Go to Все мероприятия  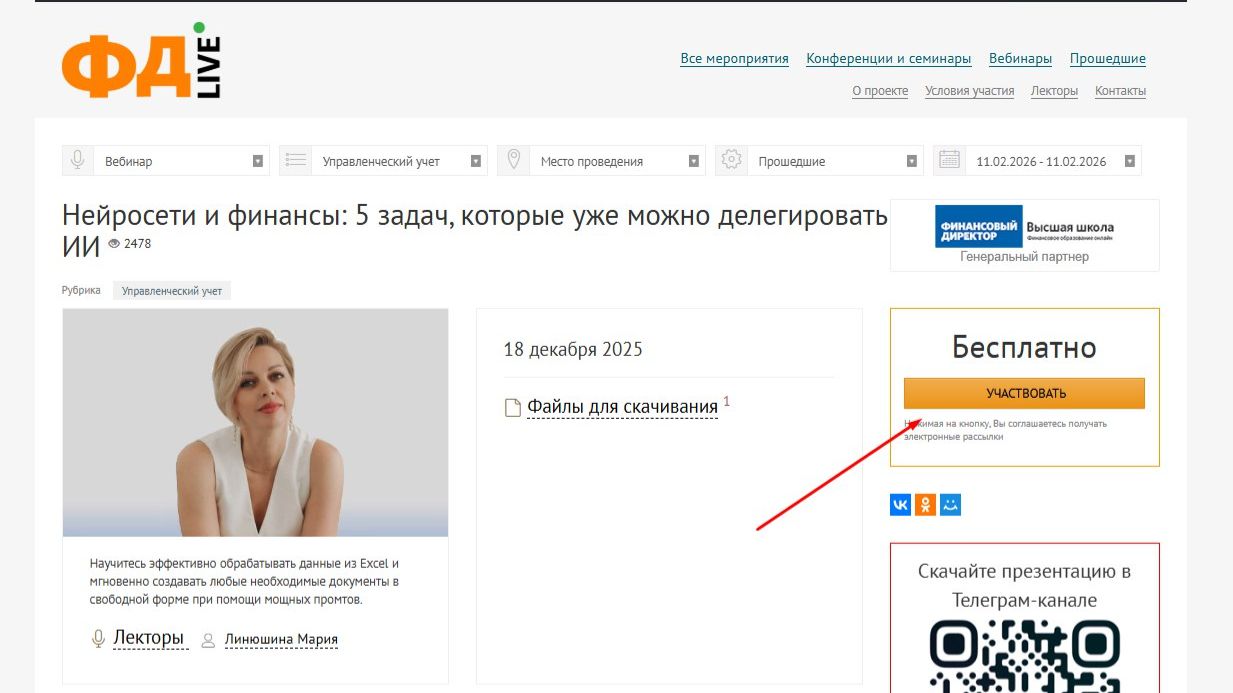(735, 59)
